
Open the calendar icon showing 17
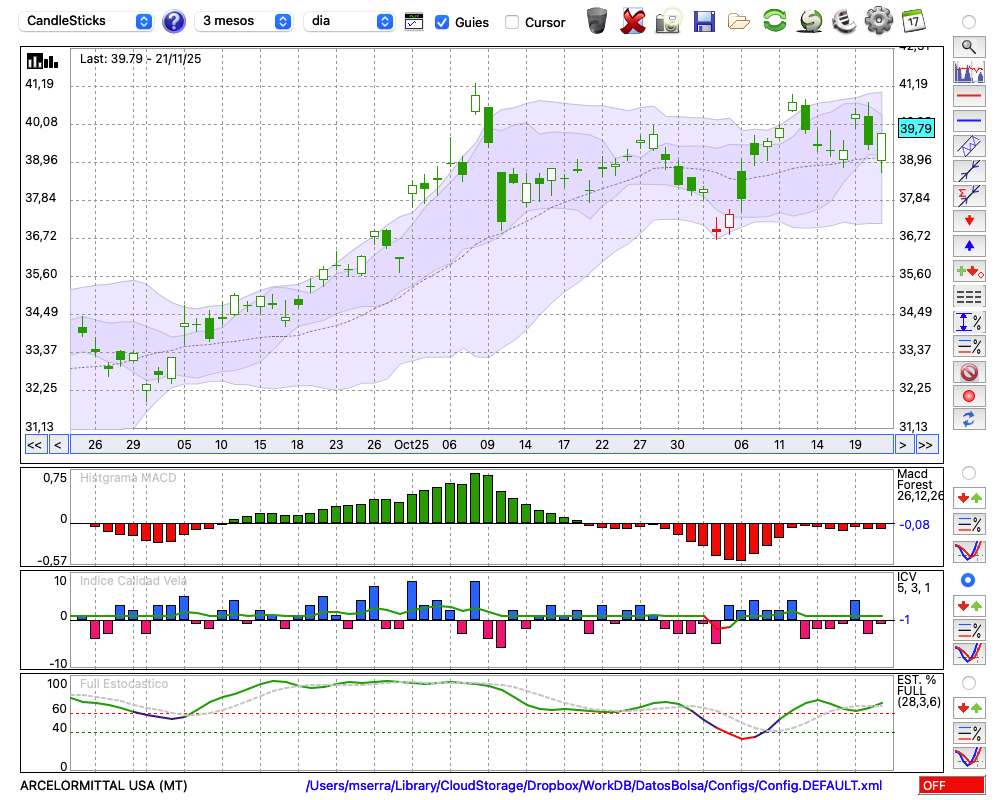tap(913, 21)
